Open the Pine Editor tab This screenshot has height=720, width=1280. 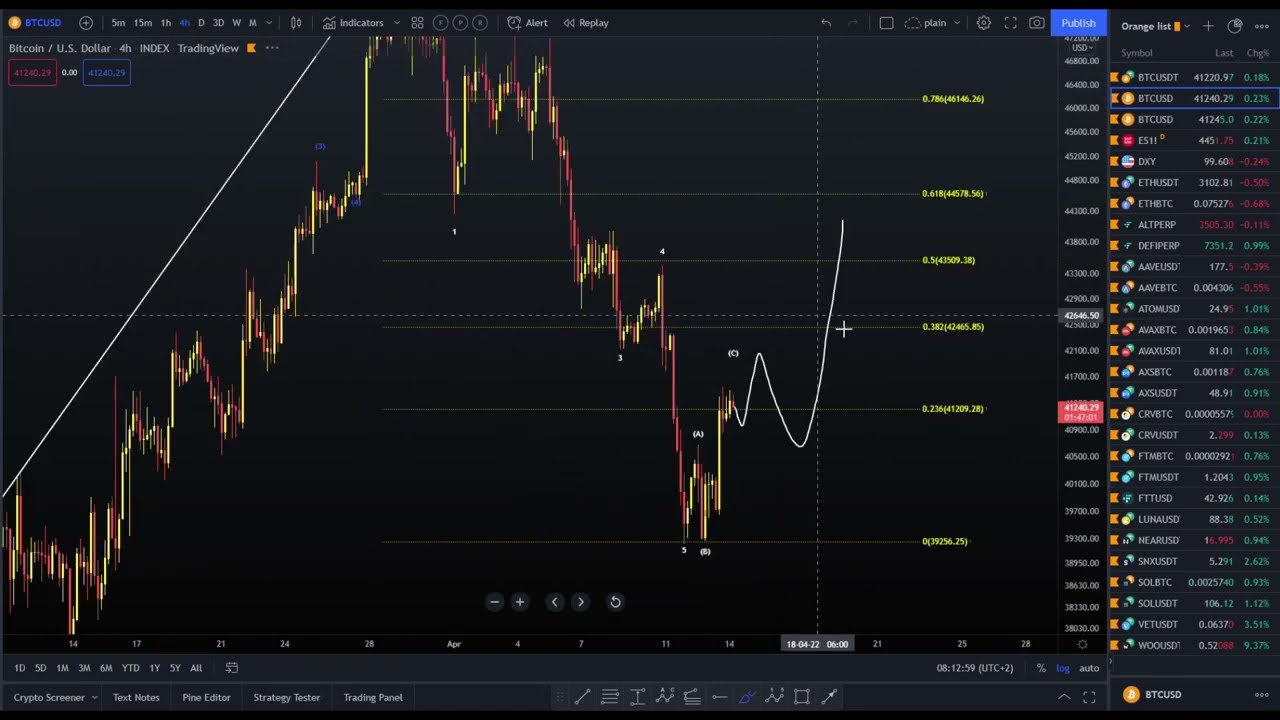(206, 697)
